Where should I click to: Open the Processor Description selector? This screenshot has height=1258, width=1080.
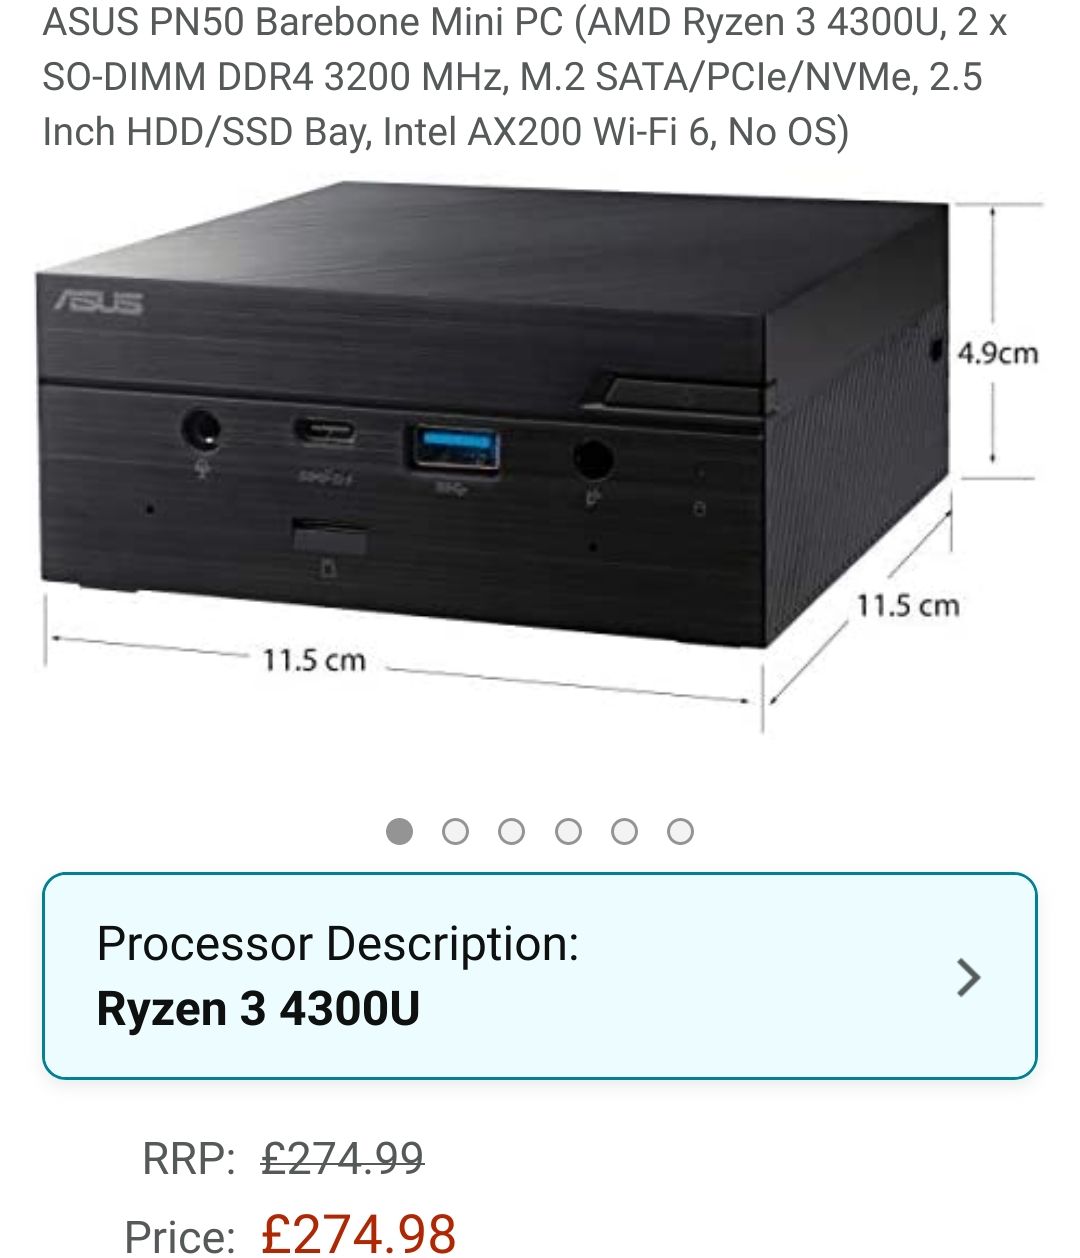[539, 976]
